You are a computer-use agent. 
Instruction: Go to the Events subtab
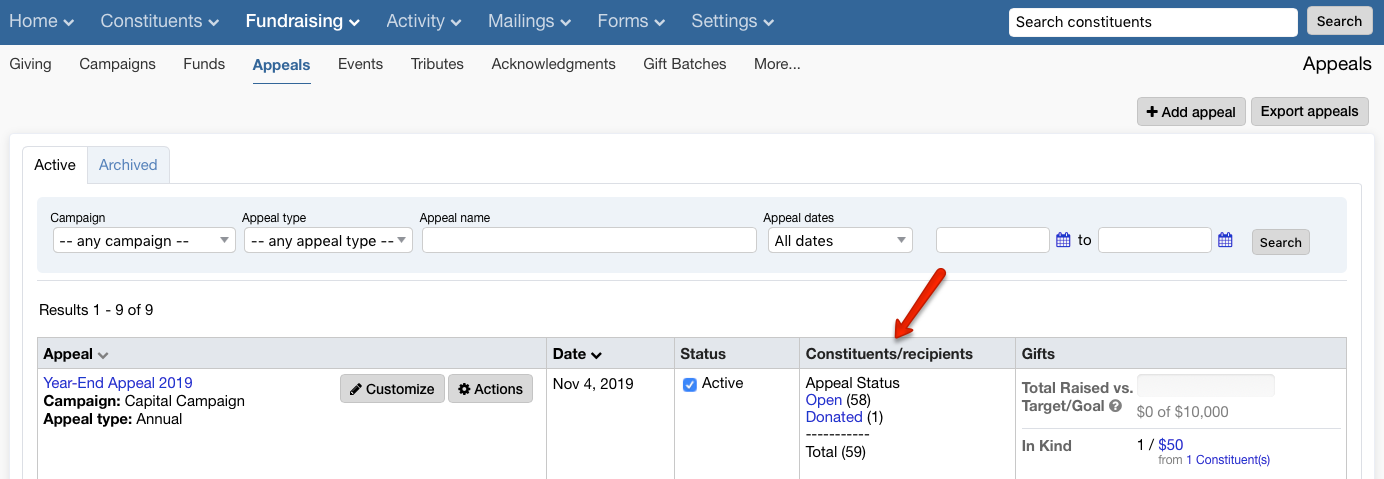[x=360, y=64]
